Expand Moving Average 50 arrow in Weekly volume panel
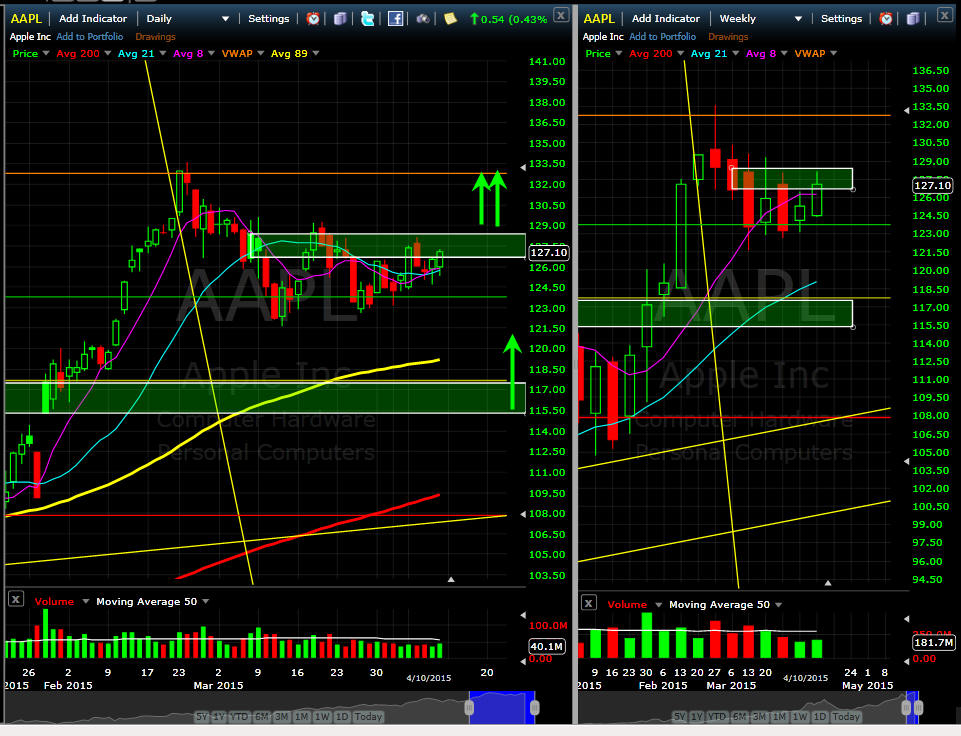 779,604
